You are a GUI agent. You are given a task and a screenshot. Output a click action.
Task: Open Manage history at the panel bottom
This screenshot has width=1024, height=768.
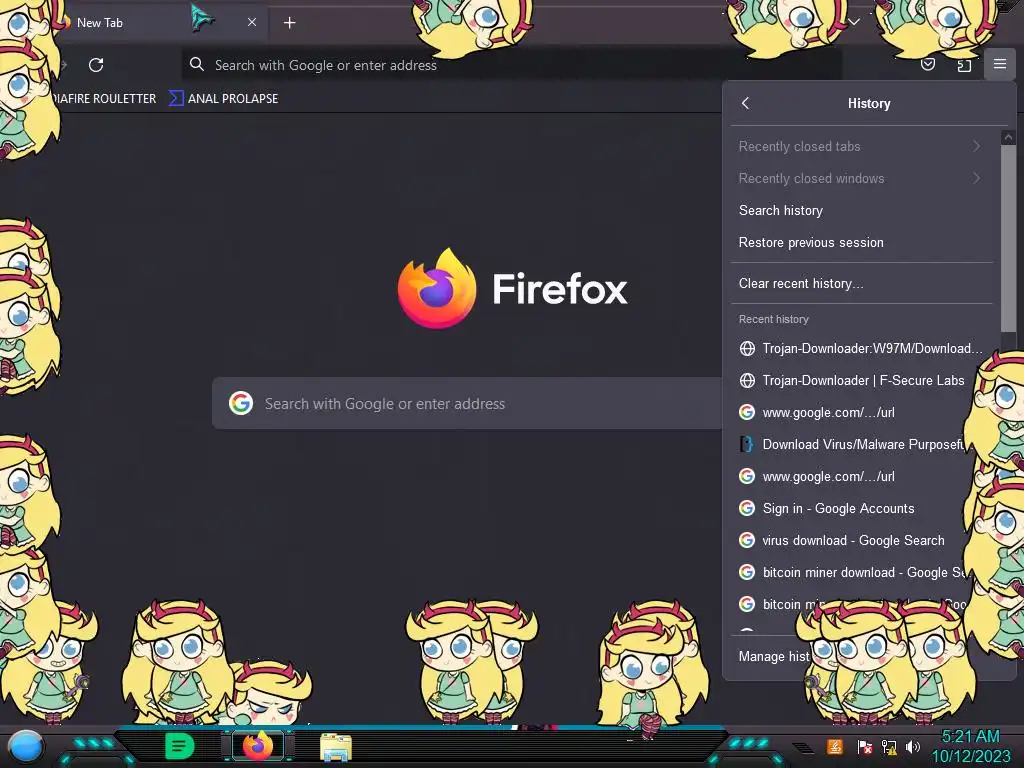(773, 656)
